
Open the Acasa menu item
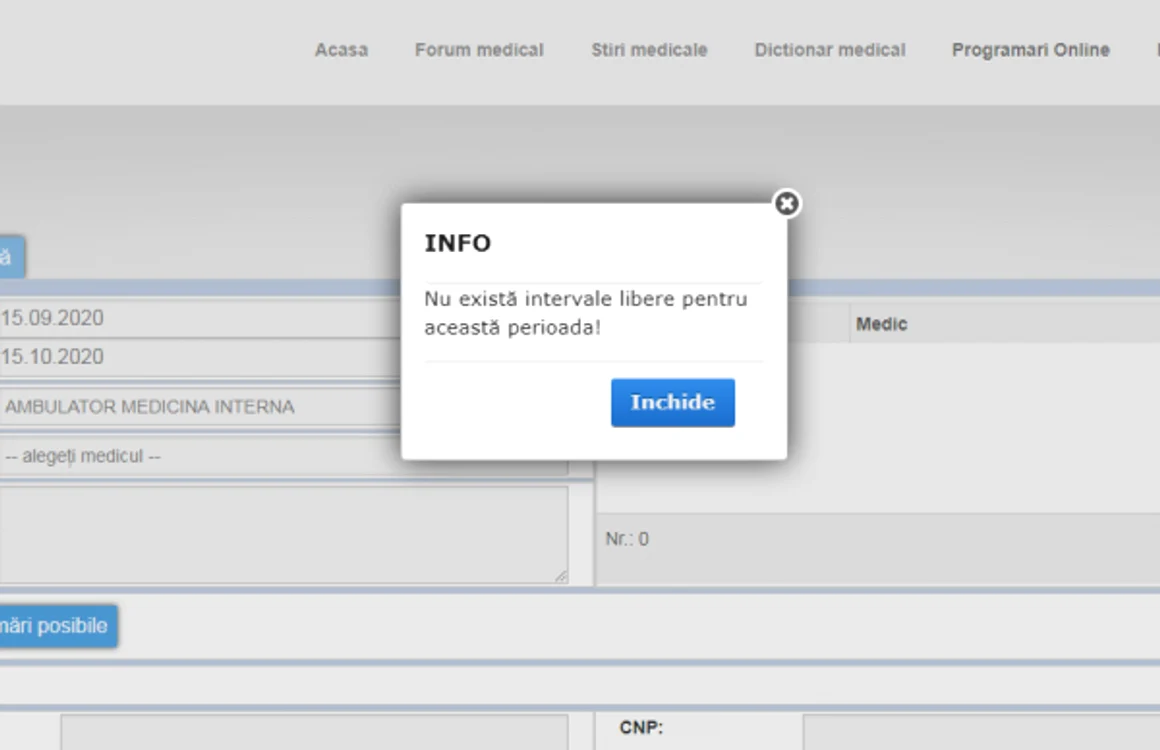point(341,50)
